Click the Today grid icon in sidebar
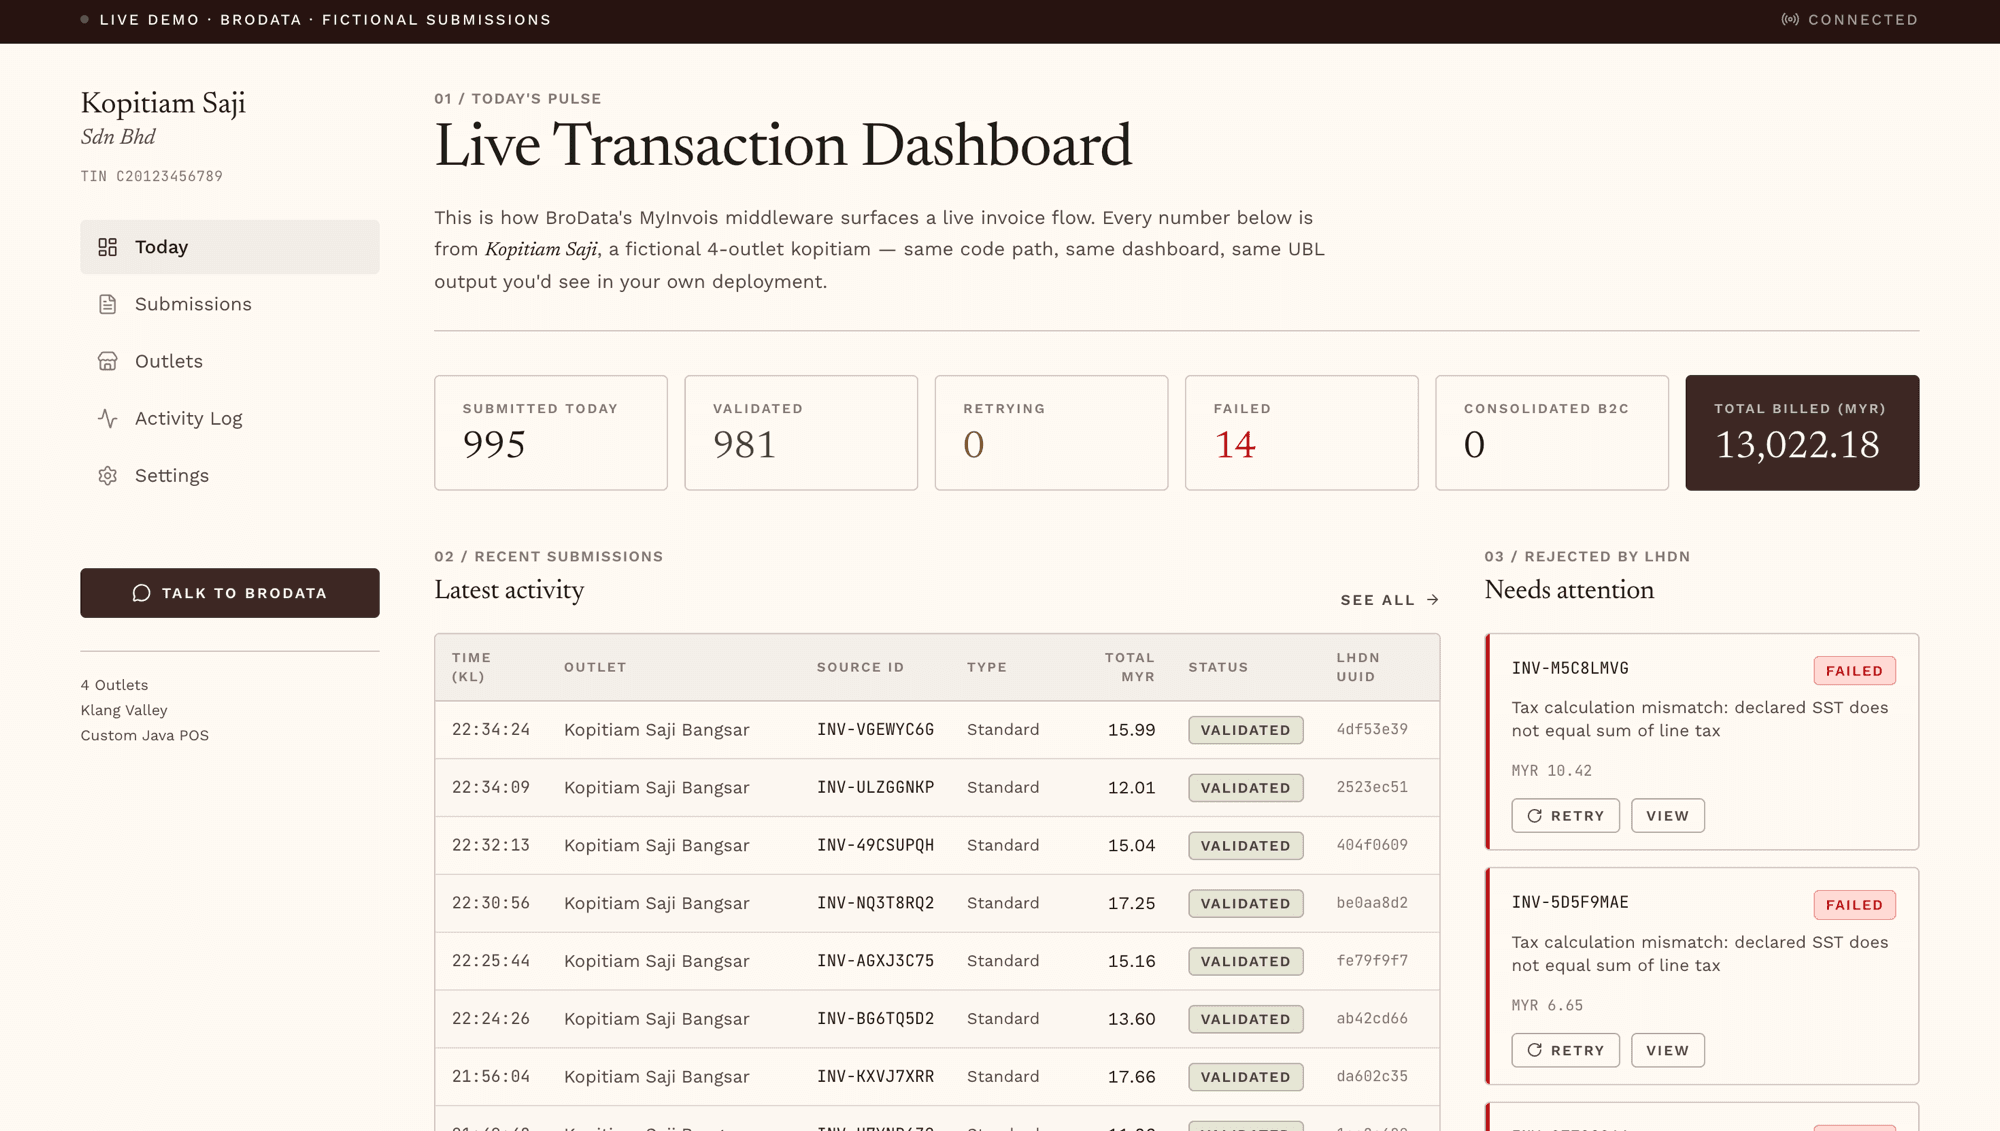2000x1131 pixels. 107,247
